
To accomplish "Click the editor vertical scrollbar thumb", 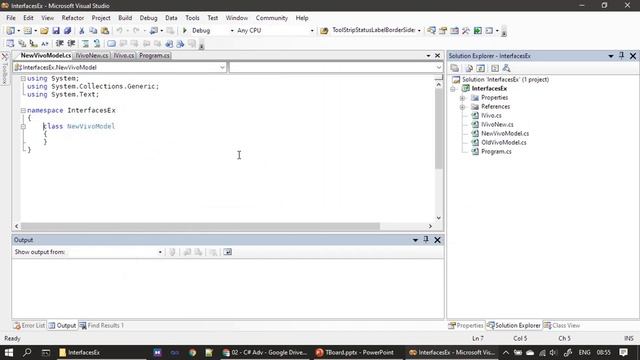I will (439, 129).
